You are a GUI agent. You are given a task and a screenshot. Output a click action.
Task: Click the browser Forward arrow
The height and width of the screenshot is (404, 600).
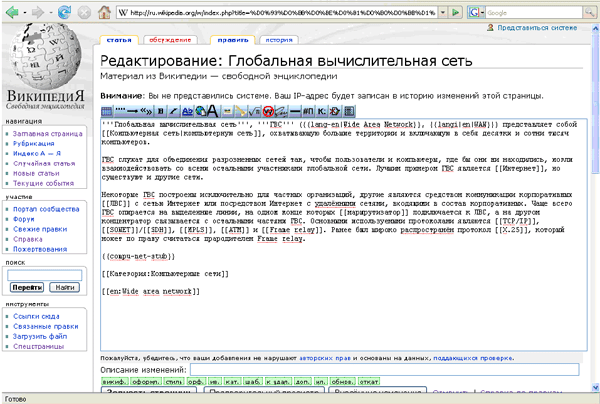coord(38,13)
